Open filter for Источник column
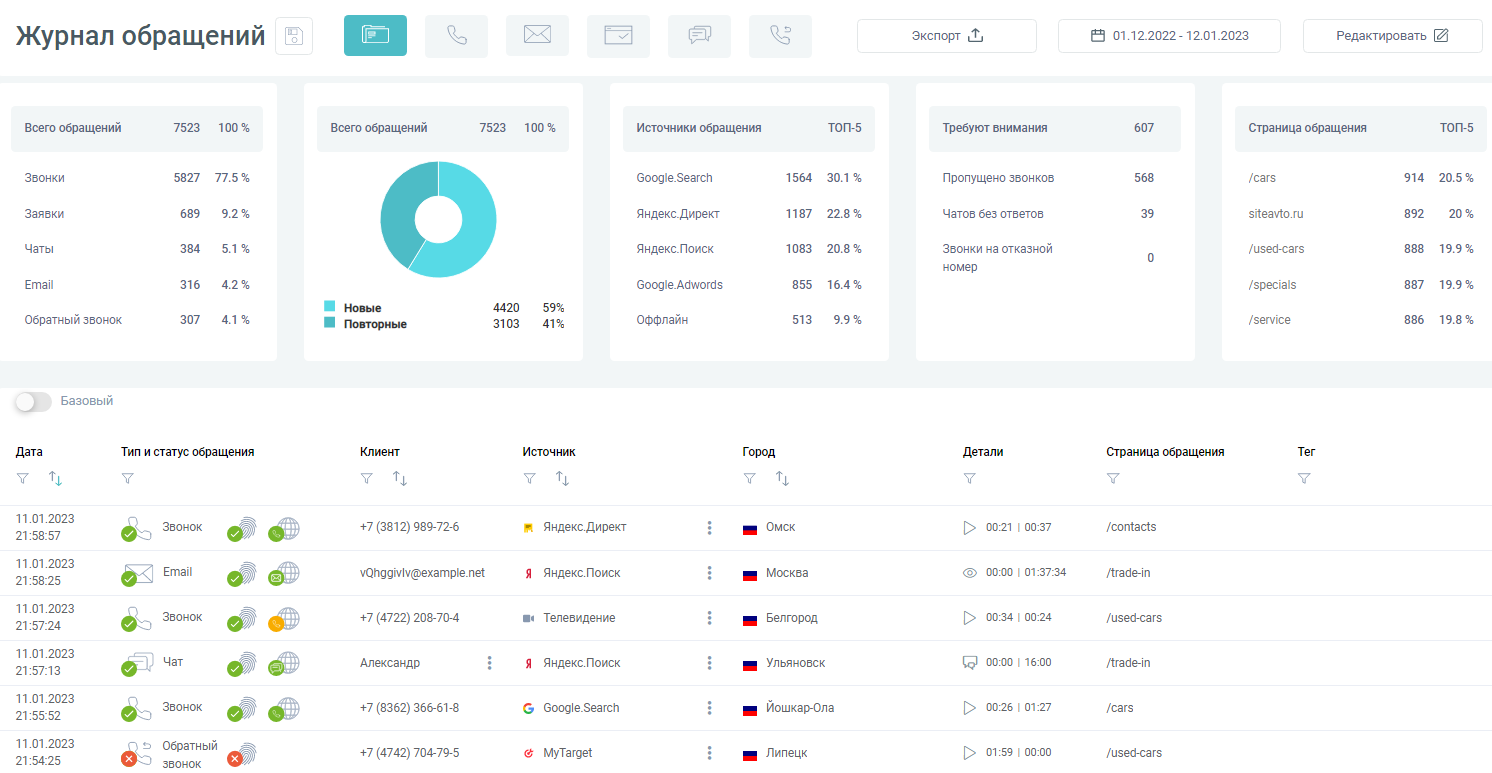Screen dimensions: 1492x773 click(x=529, y=479)
